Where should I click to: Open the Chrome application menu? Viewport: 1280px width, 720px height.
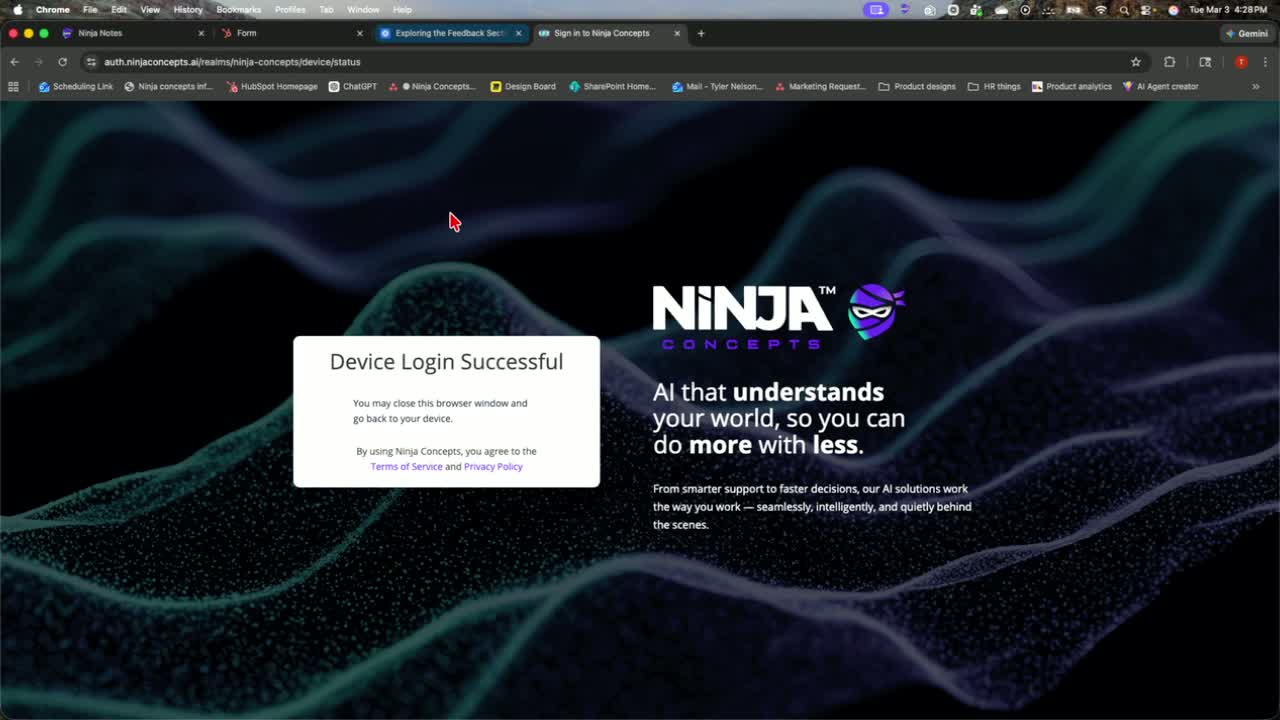coord(53,9)
